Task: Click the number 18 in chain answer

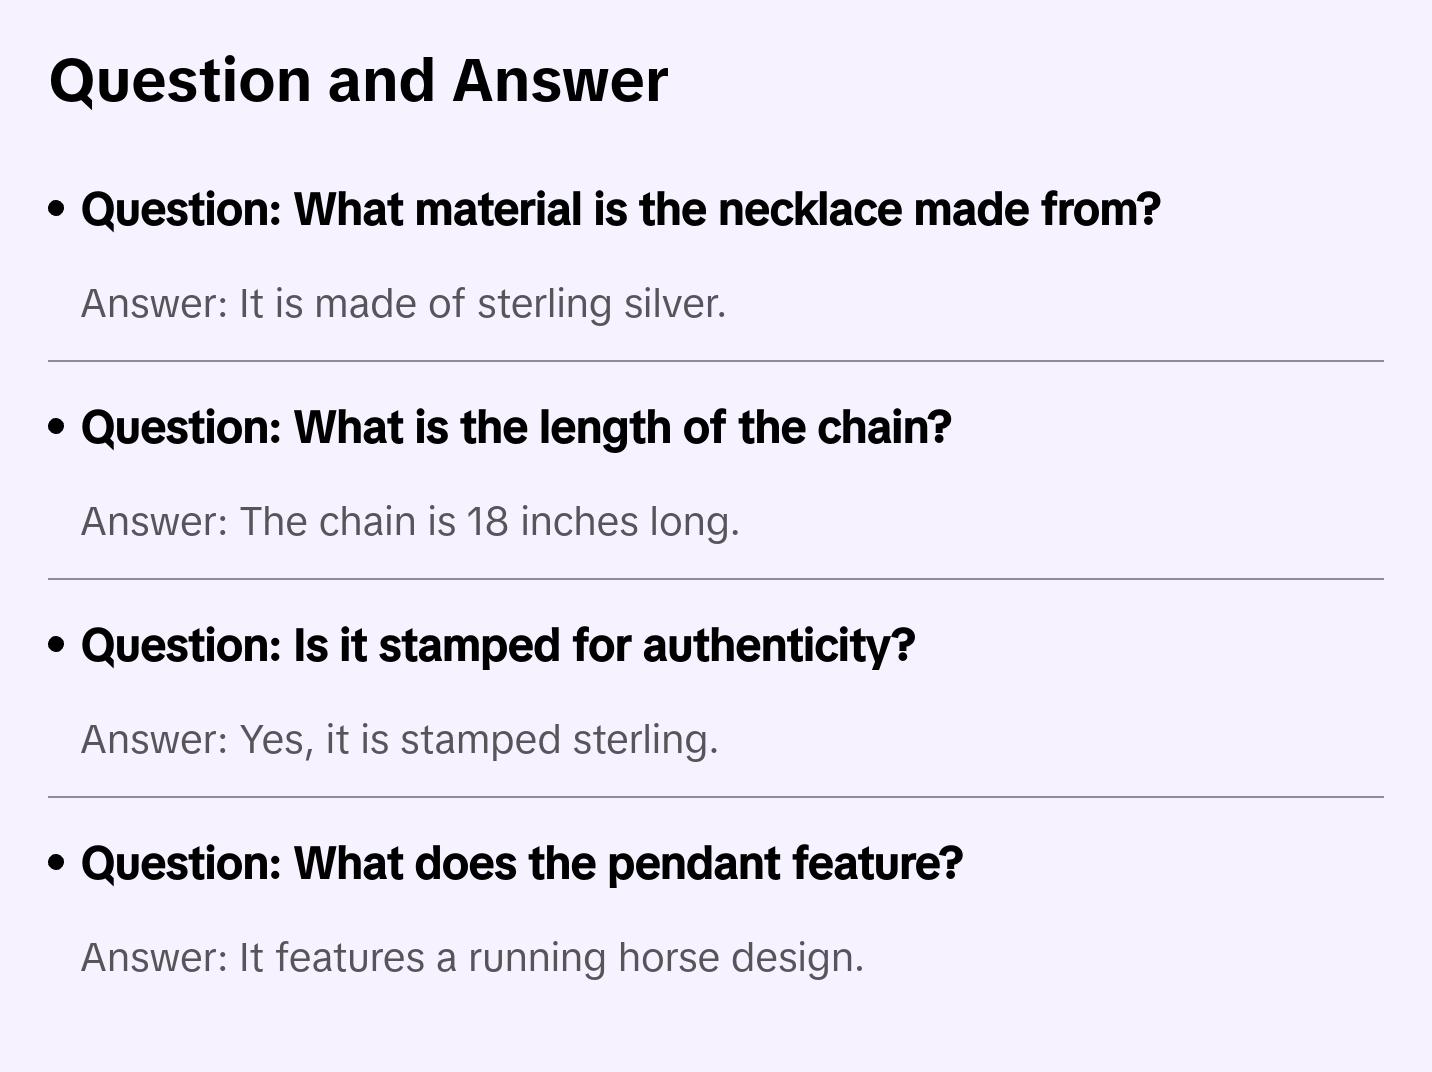Action: click(x=487, y=522)
